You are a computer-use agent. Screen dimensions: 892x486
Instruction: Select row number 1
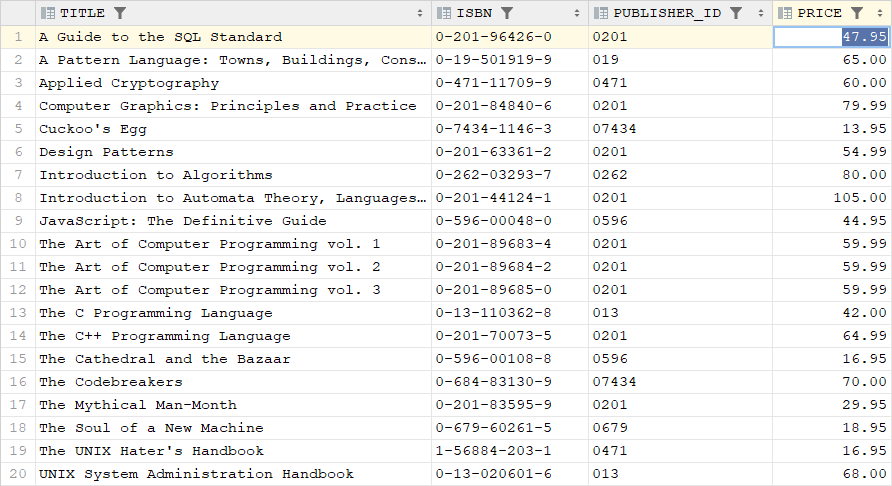click(18, 37)
